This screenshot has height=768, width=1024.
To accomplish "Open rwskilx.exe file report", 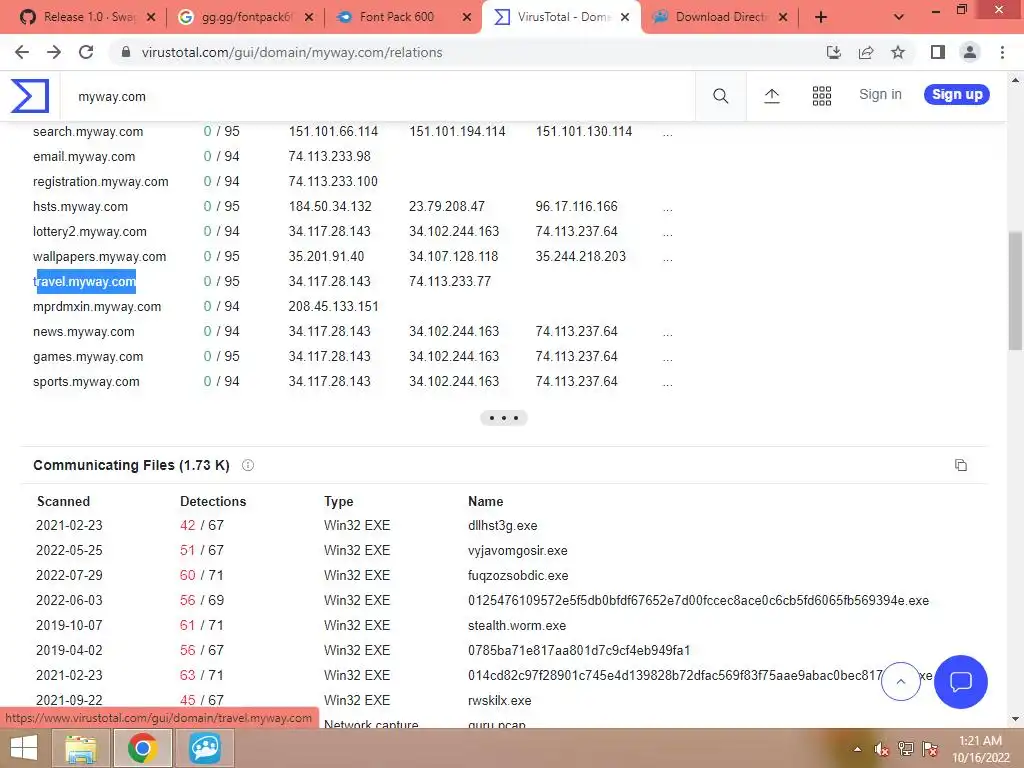I will (500, 701).
